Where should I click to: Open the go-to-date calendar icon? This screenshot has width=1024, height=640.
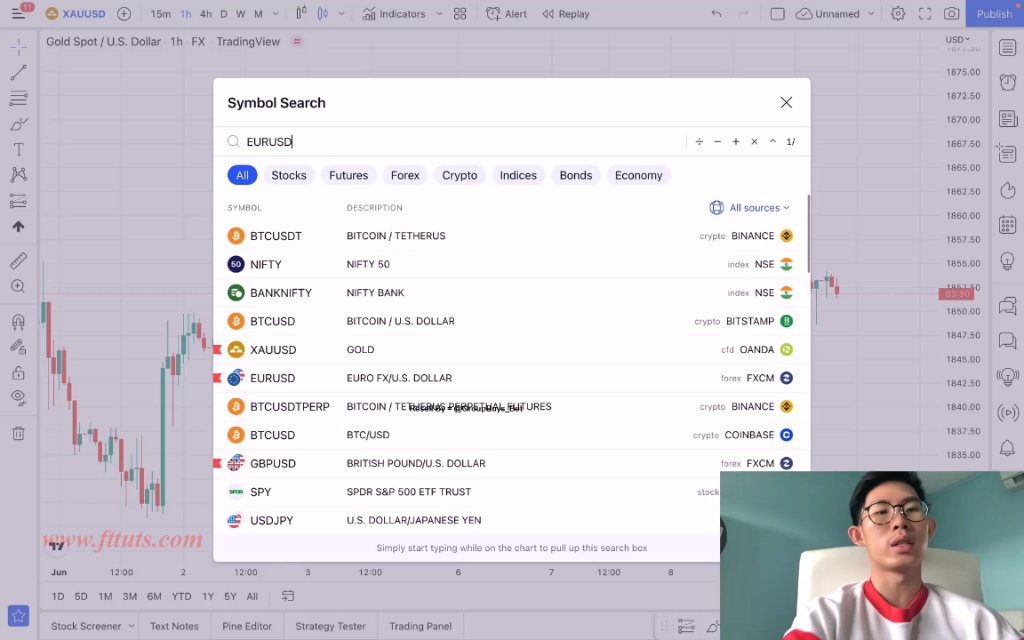click(288, 596)
